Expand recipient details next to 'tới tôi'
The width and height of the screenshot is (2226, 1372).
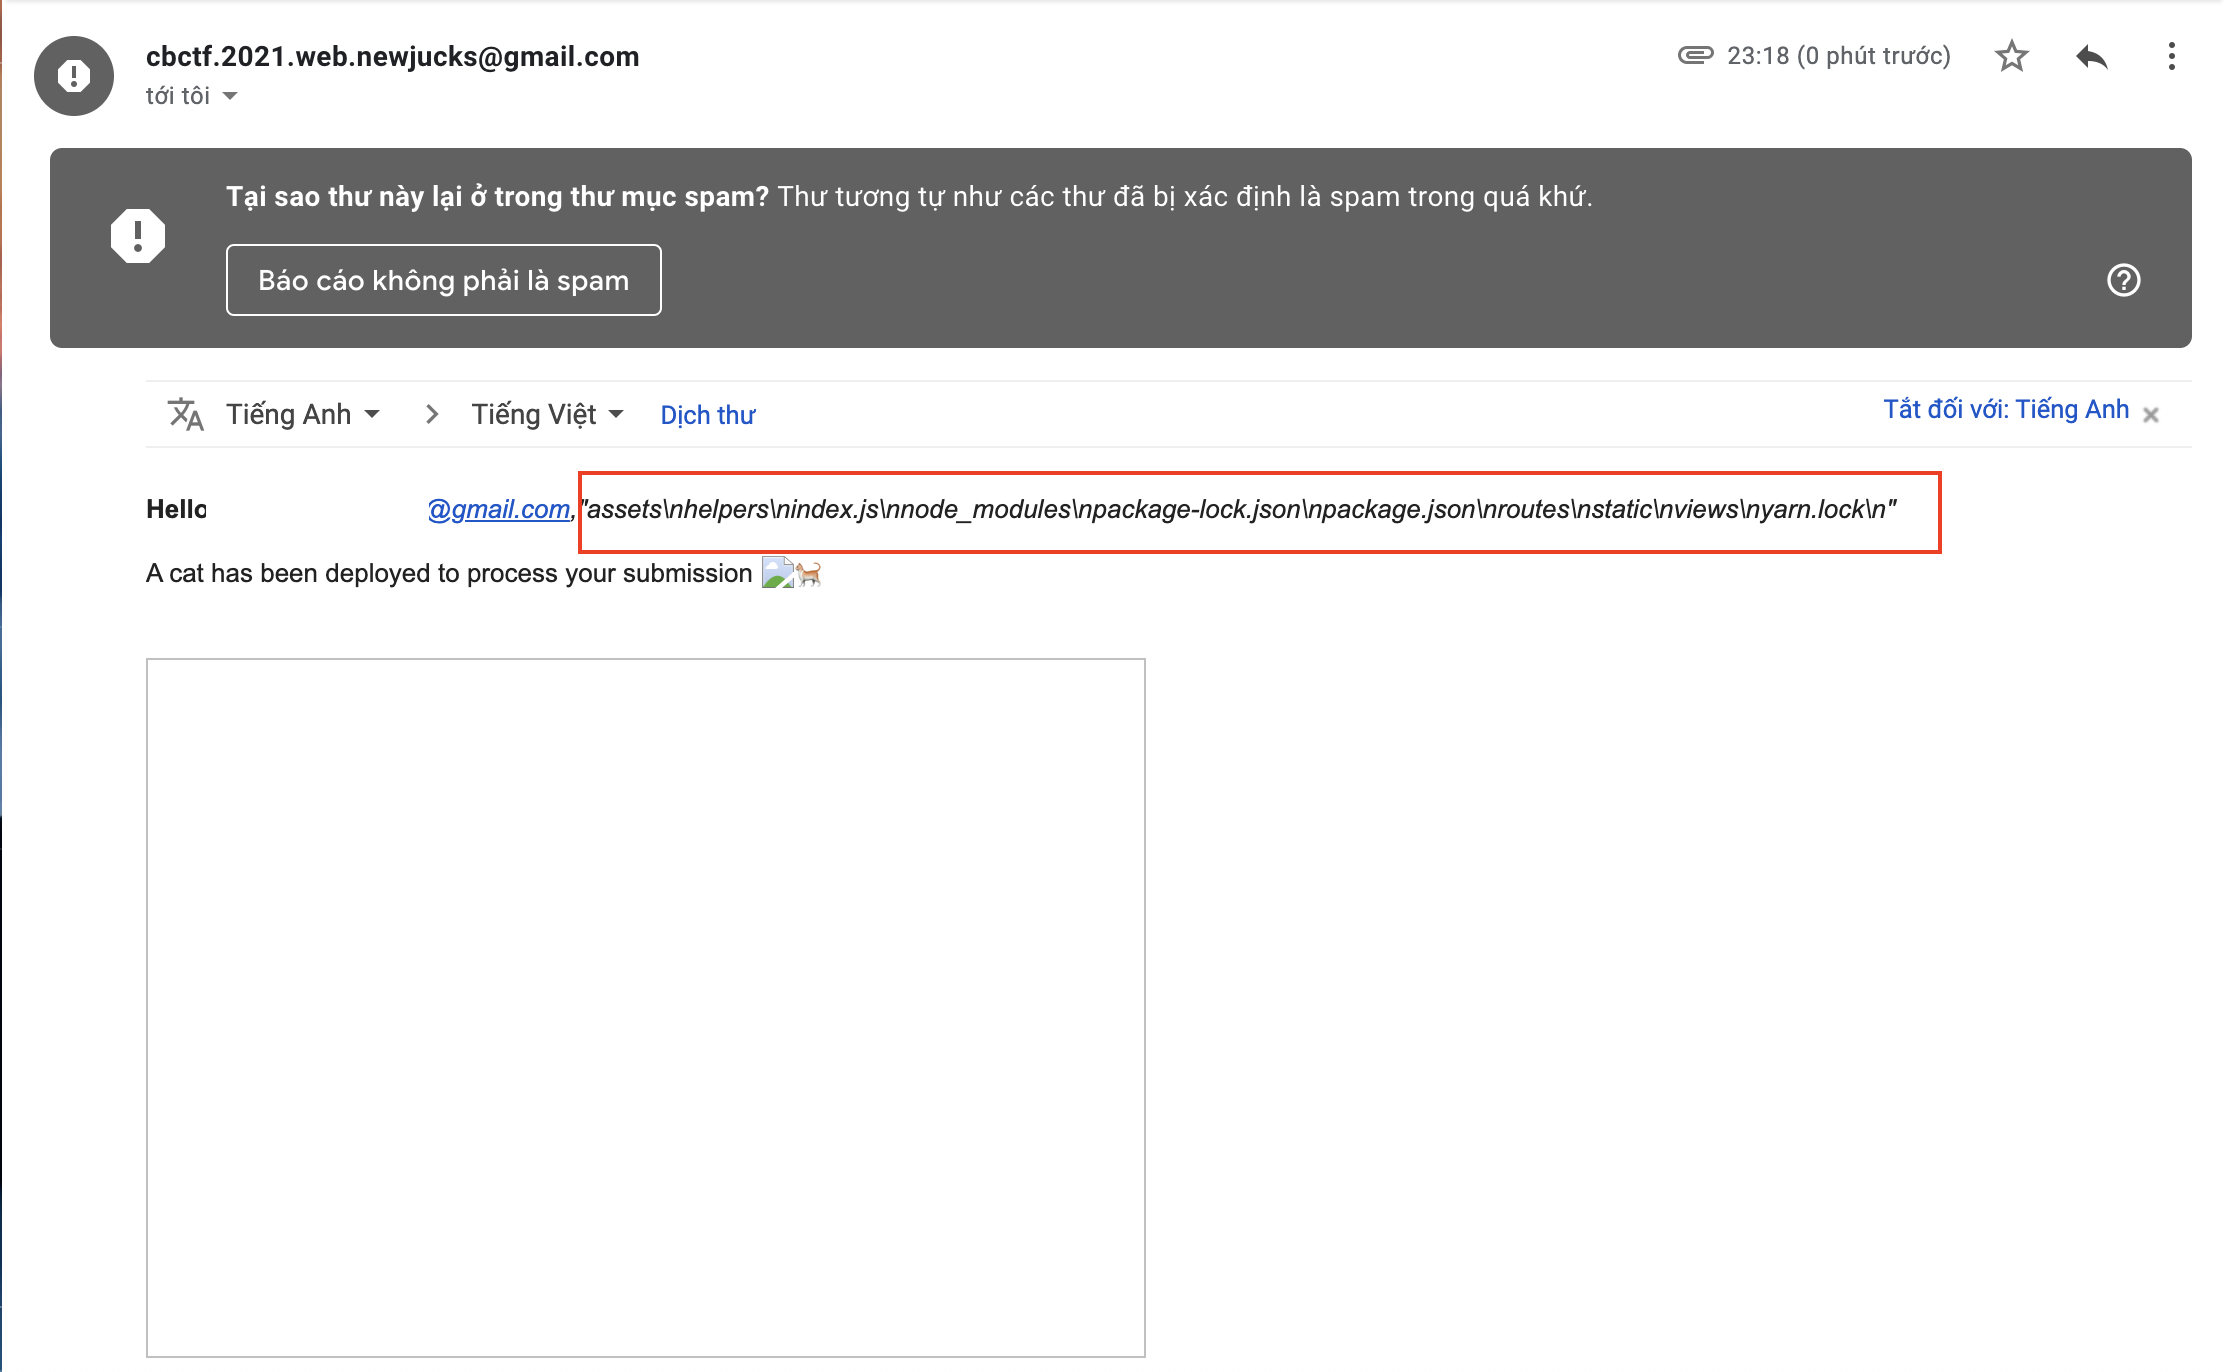230,96
